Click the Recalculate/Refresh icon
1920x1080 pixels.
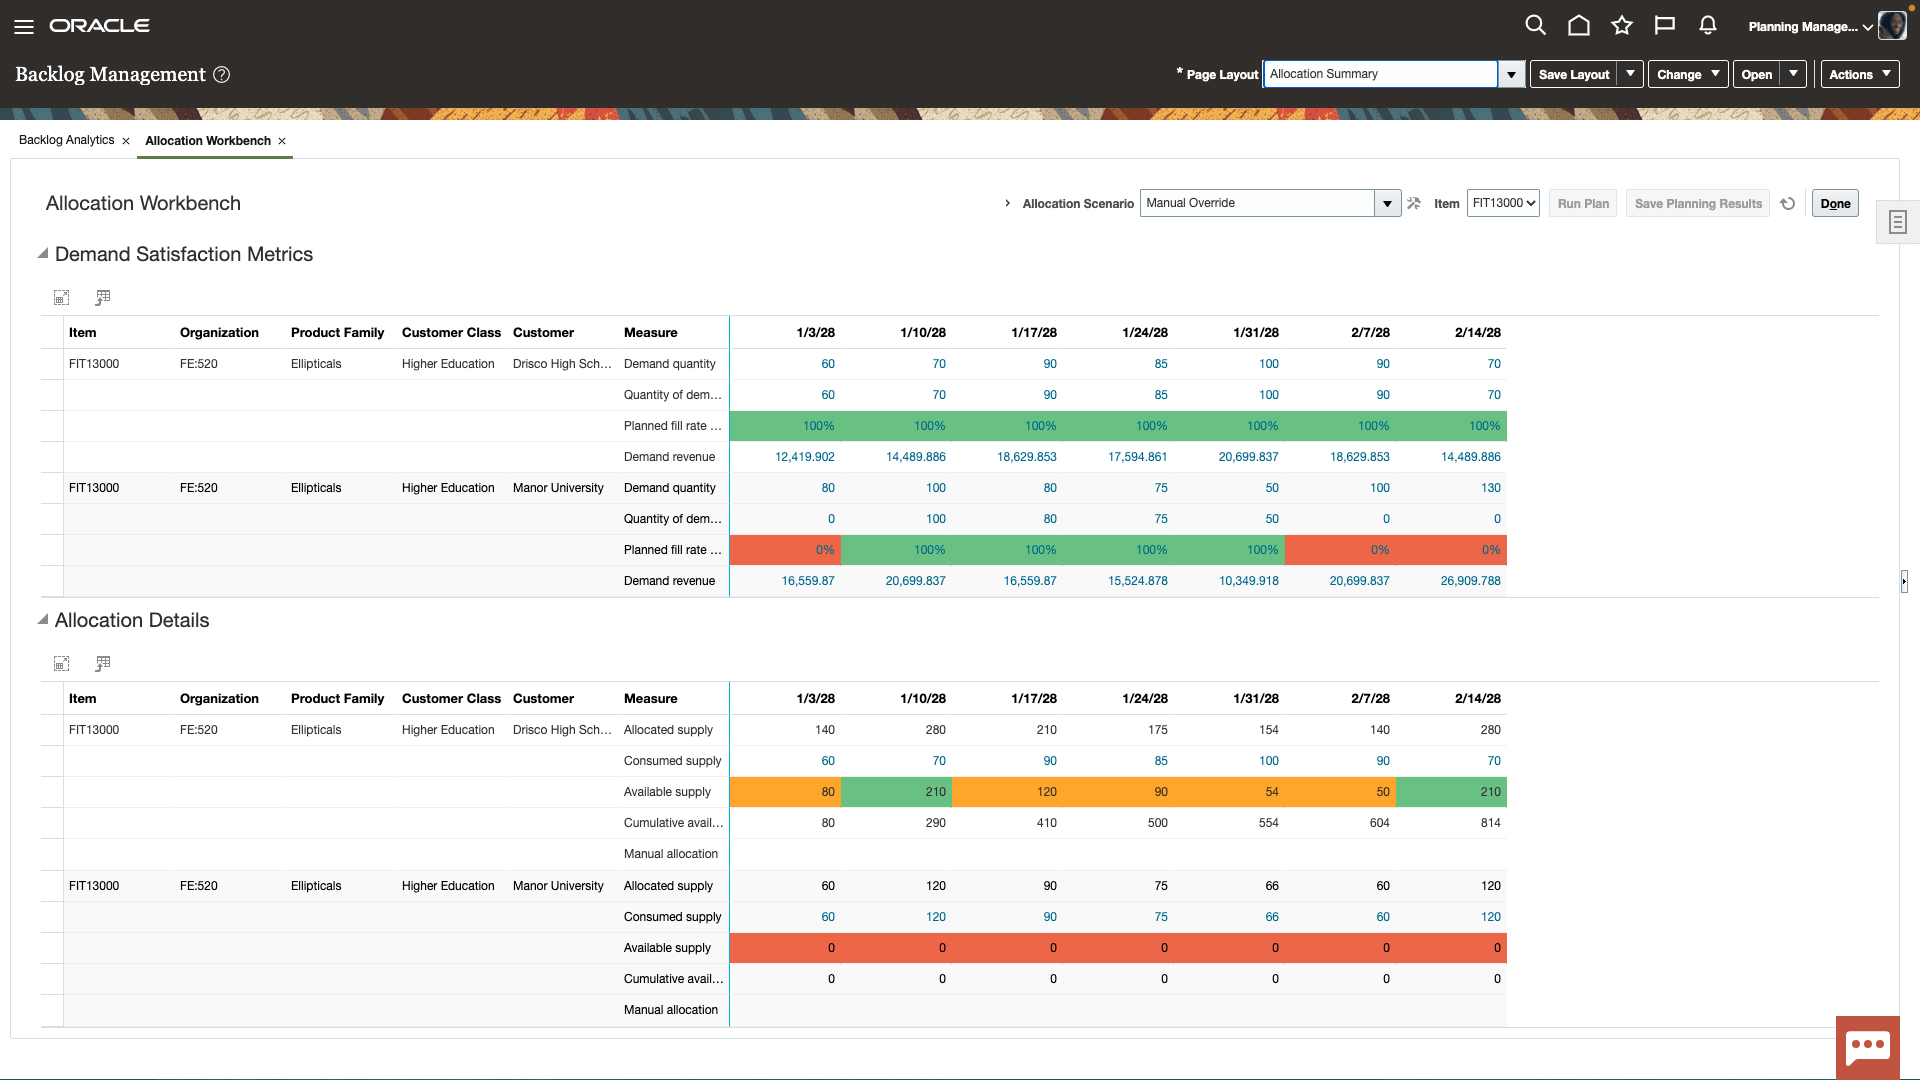pyautogui.click(x=1788, y=203)
